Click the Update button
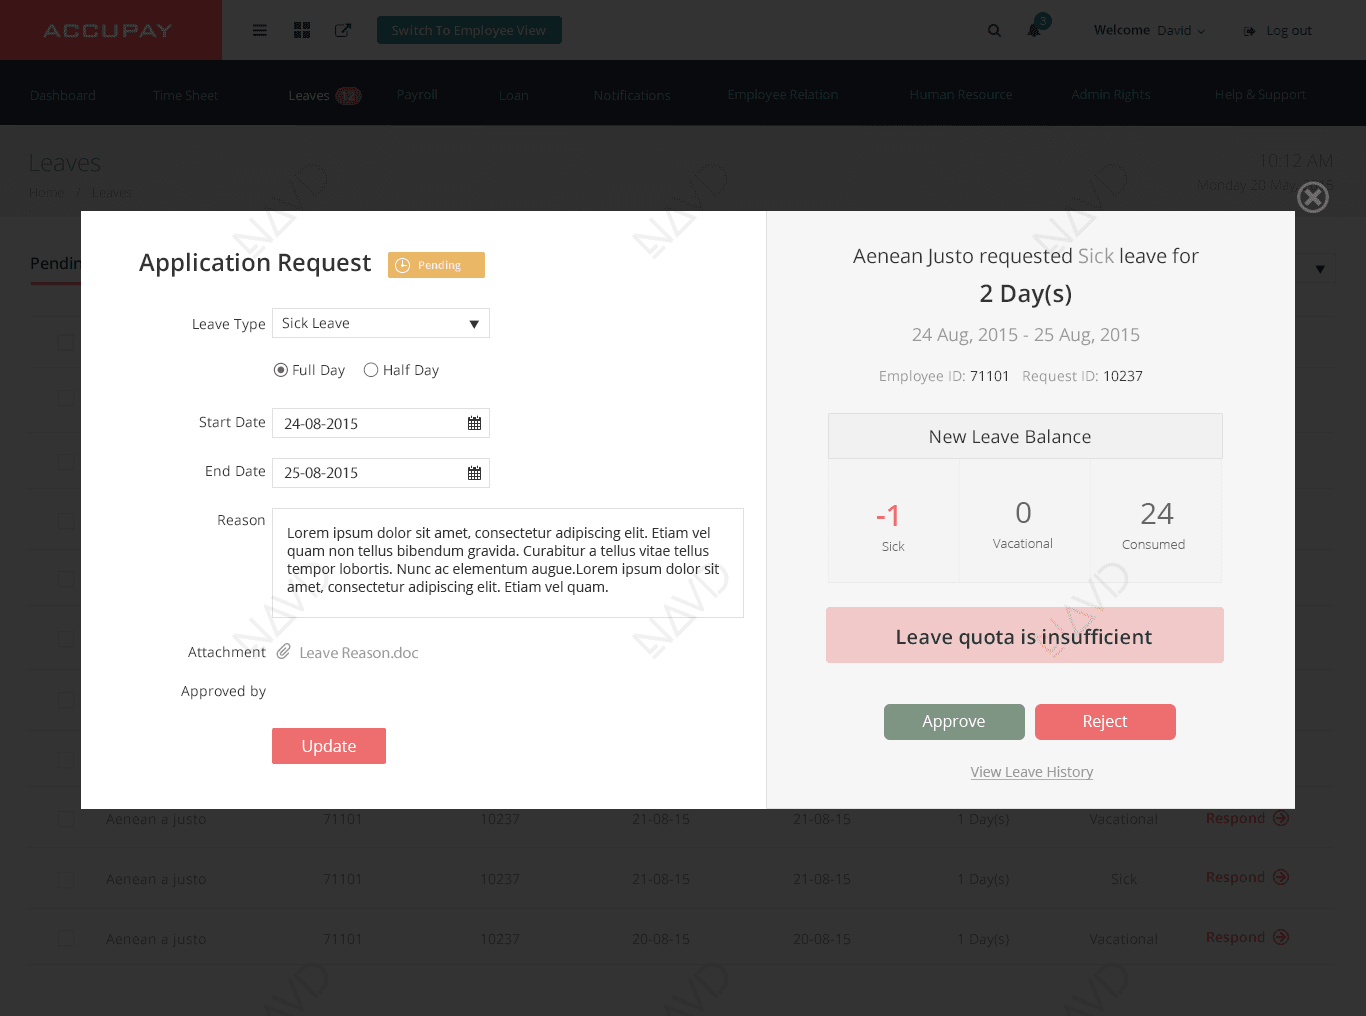The height and width of the screenshot is (1016, 1366). [x=329, y=746]
